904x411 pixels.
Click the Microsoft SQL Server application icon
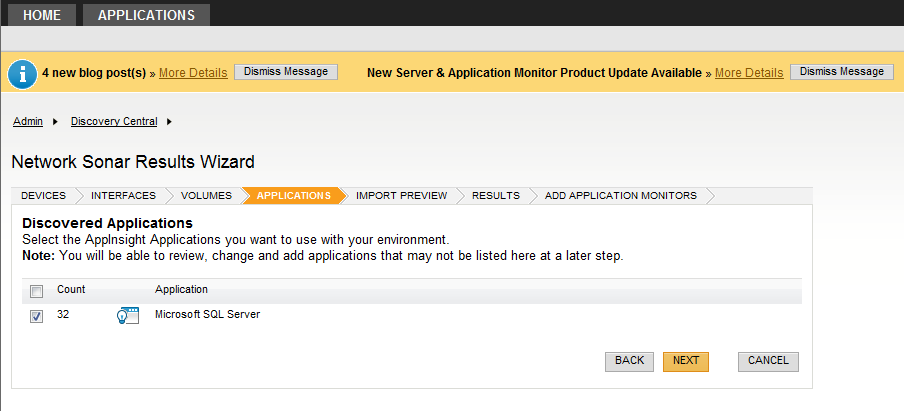(128, 316)
